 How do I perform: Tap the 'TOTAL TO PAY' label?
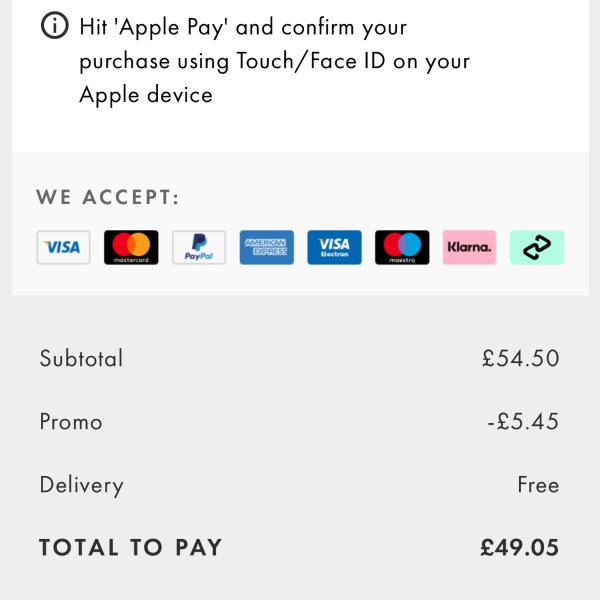tap(130, 548)
